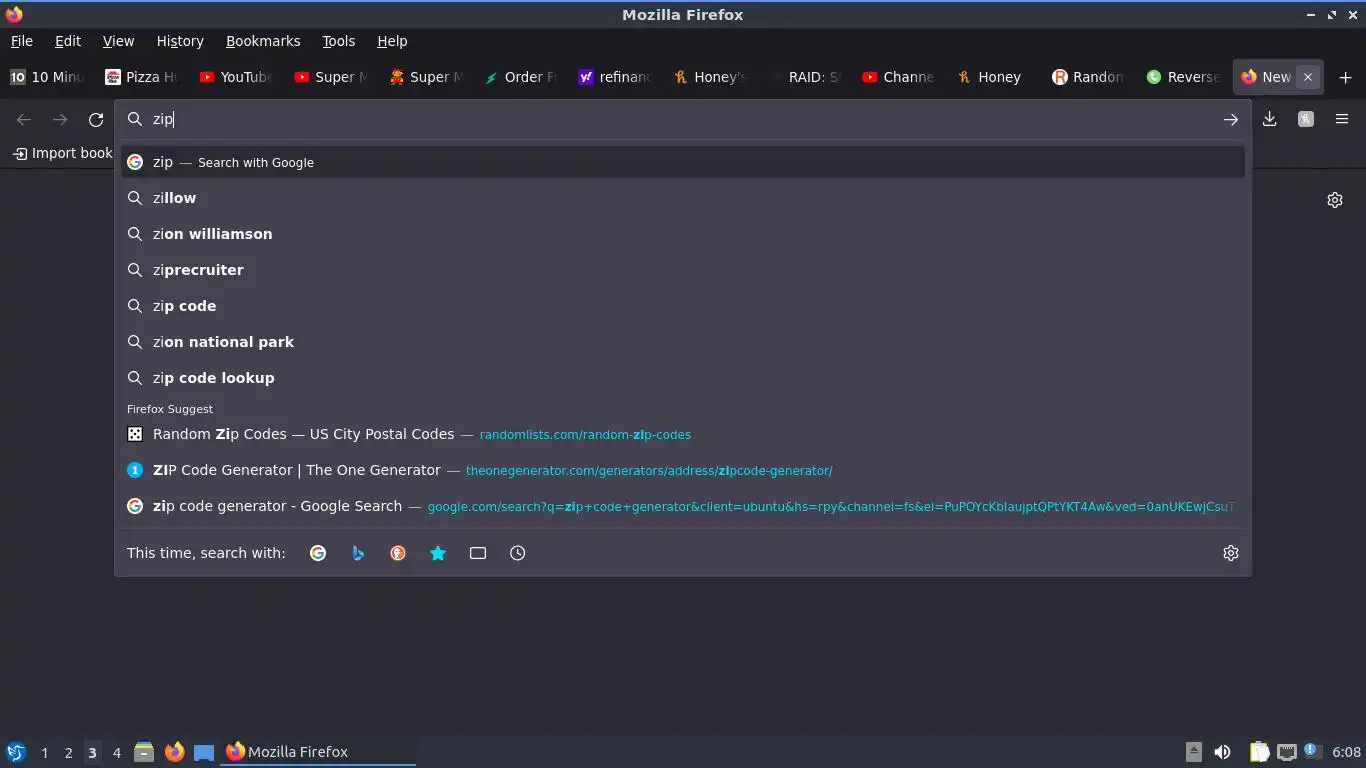Open the View menu

(x=118, y=41)
